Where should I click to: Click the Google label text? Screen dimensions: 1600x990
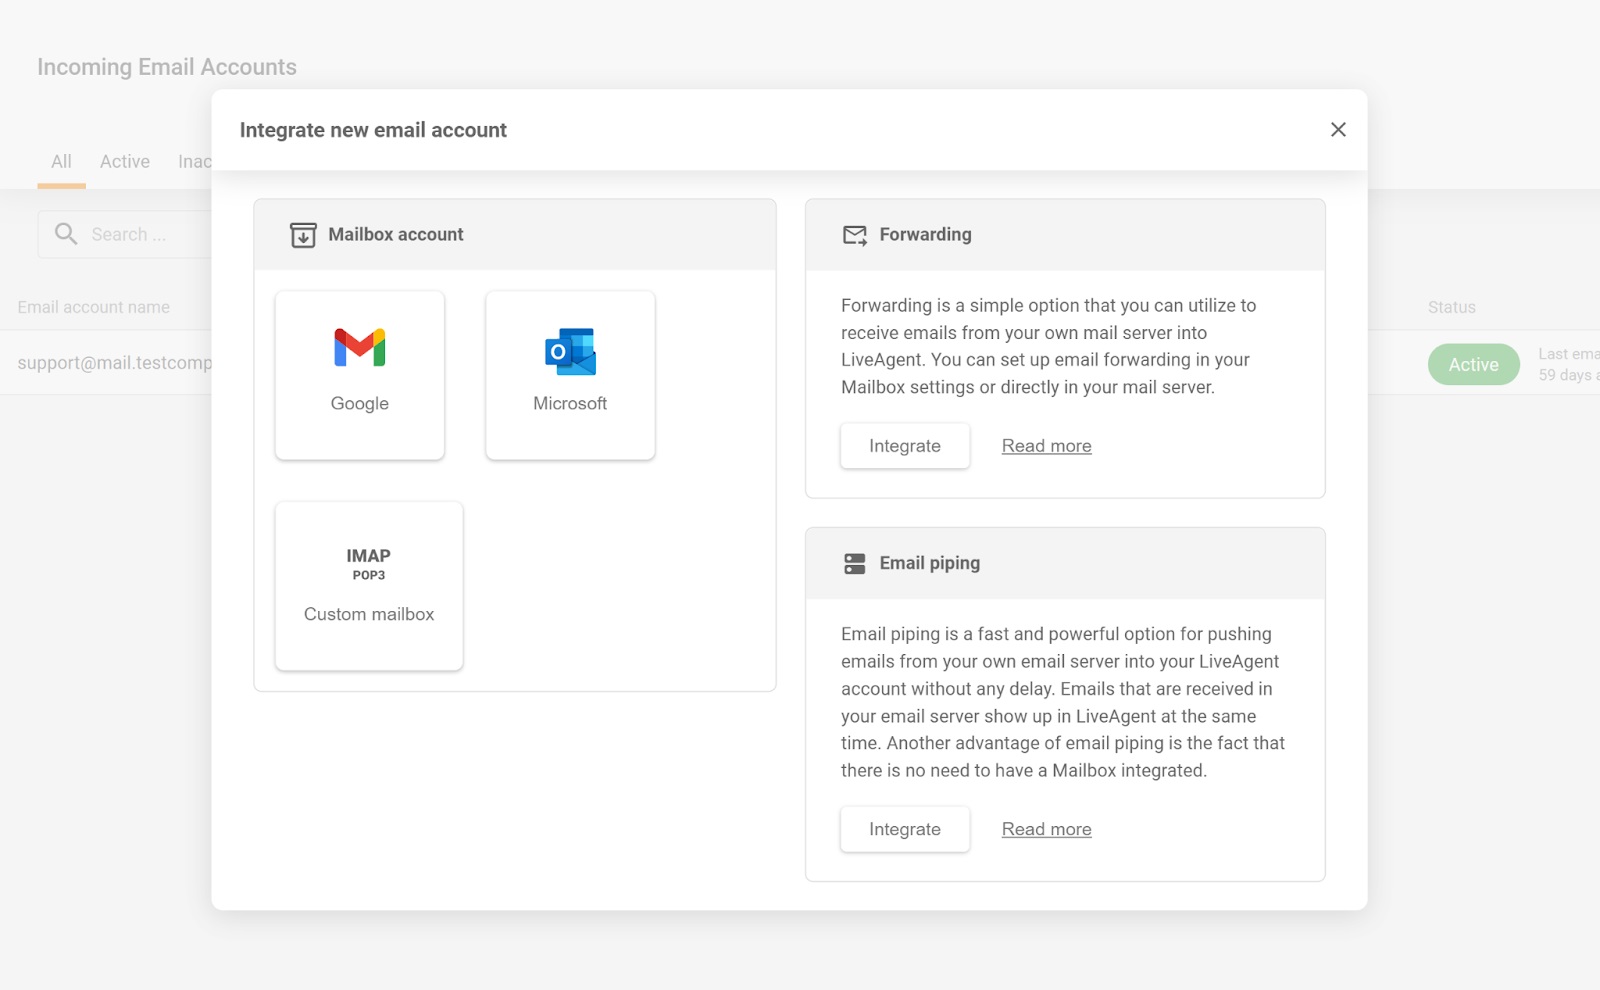pyautogui.click(x=359, y=404)
